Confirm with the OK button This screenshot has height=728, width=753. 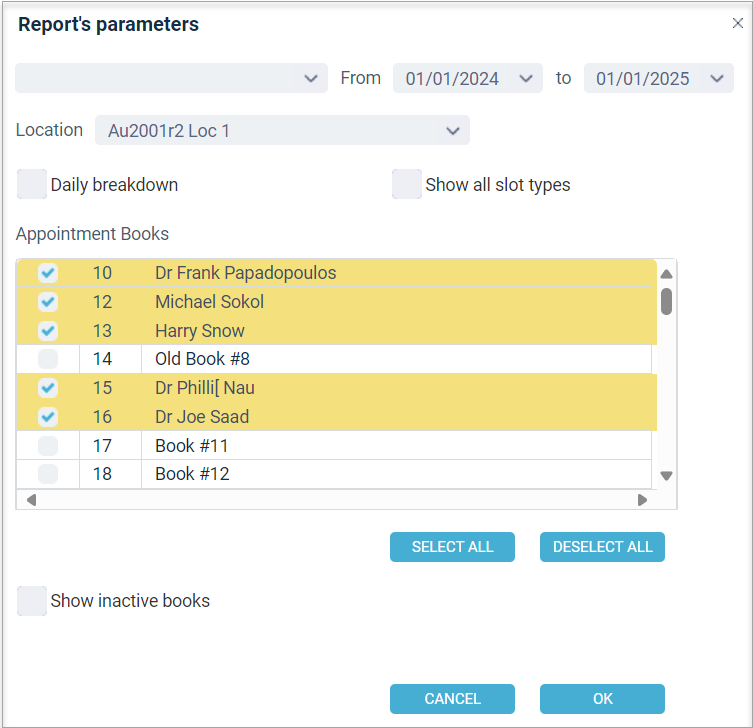coord(602,699)
